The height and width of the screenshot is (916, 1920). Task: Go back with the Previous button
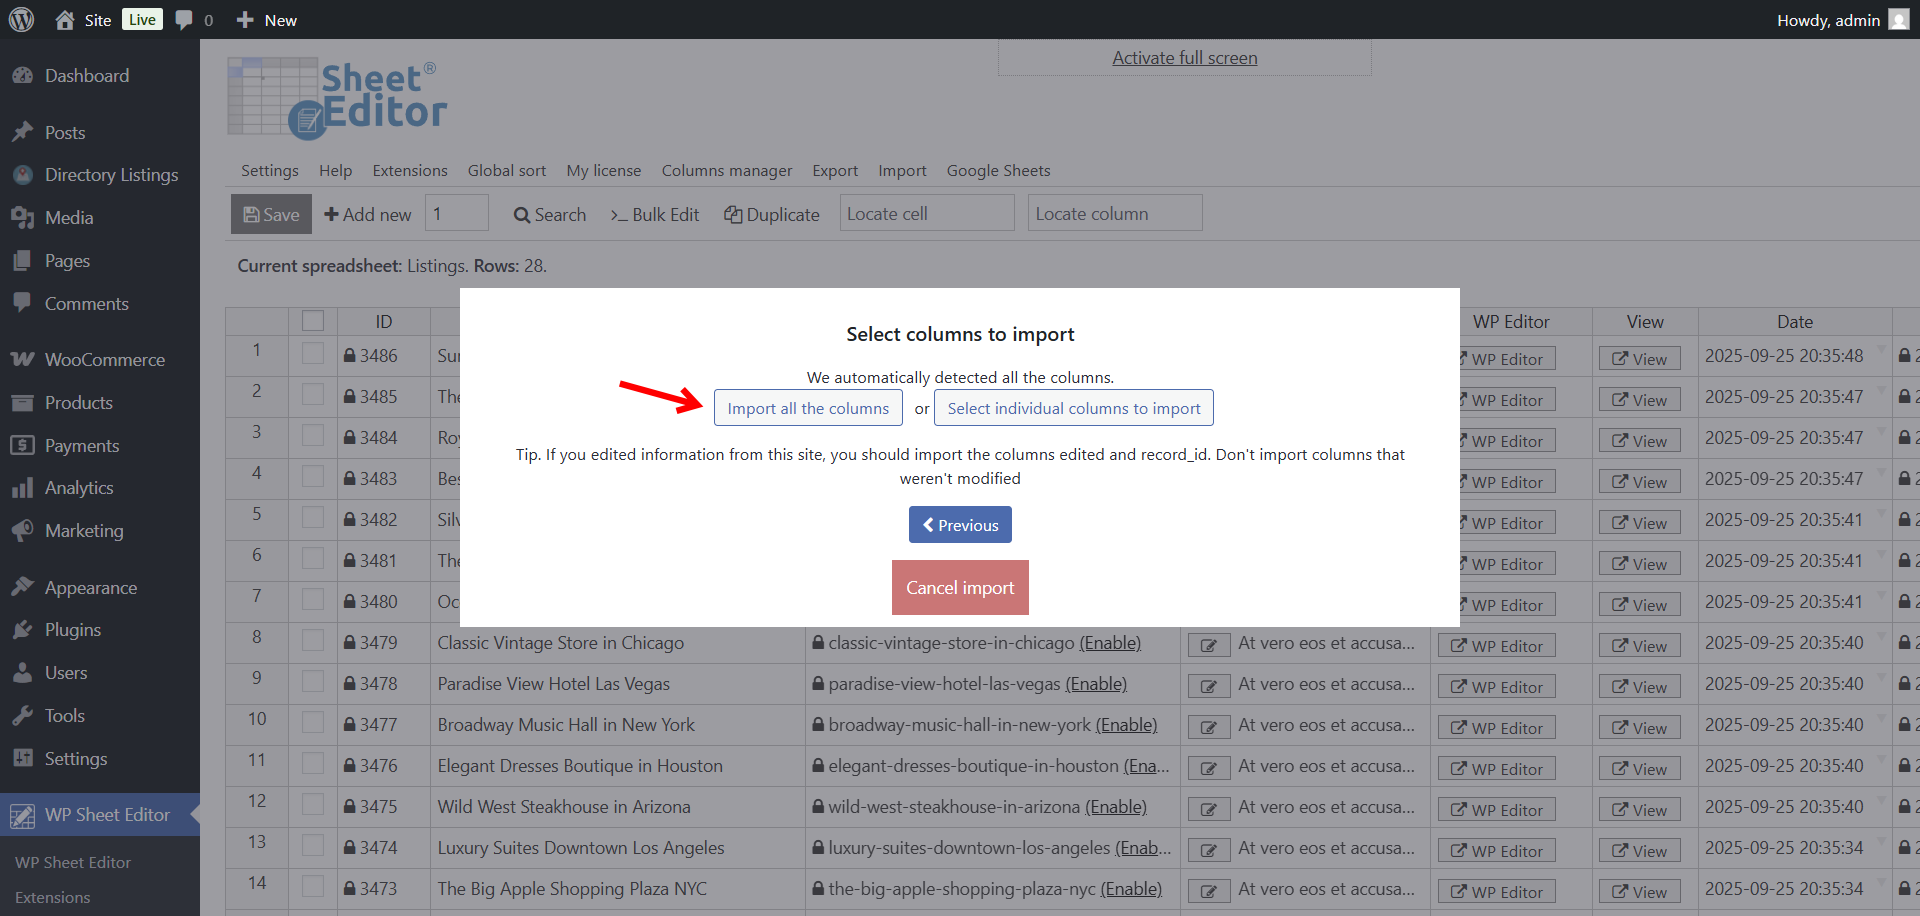click(960, 525)
